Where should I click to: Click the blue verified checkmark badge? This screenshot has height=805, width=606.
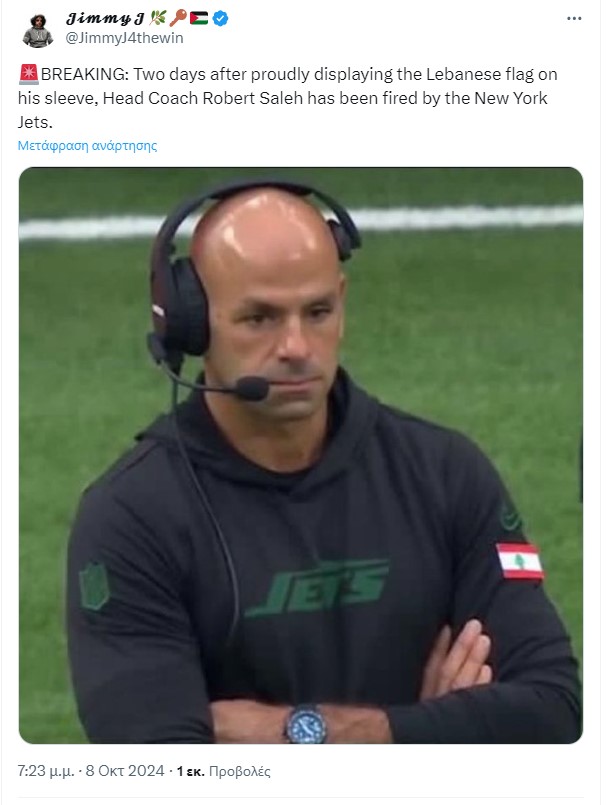(221, 19)
